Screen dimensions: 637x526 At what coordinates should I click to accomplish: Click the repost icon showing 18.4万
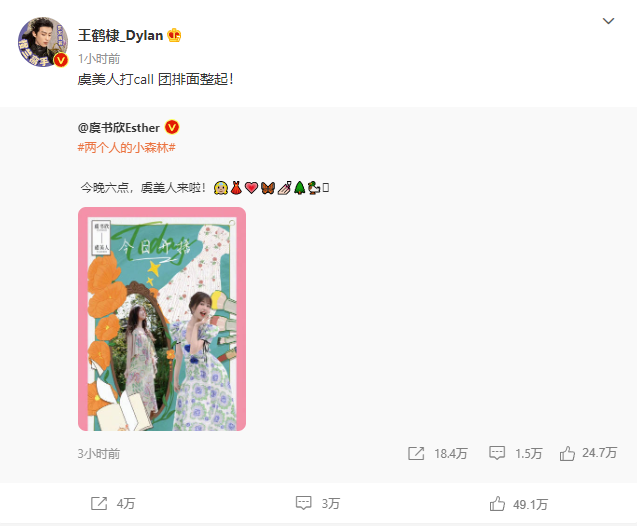(x=416, y=453)
